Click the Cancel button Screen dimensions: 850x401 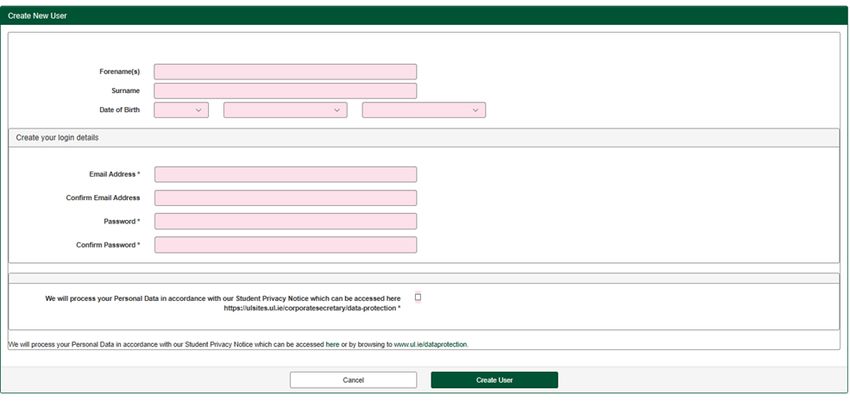coord(353,380)
